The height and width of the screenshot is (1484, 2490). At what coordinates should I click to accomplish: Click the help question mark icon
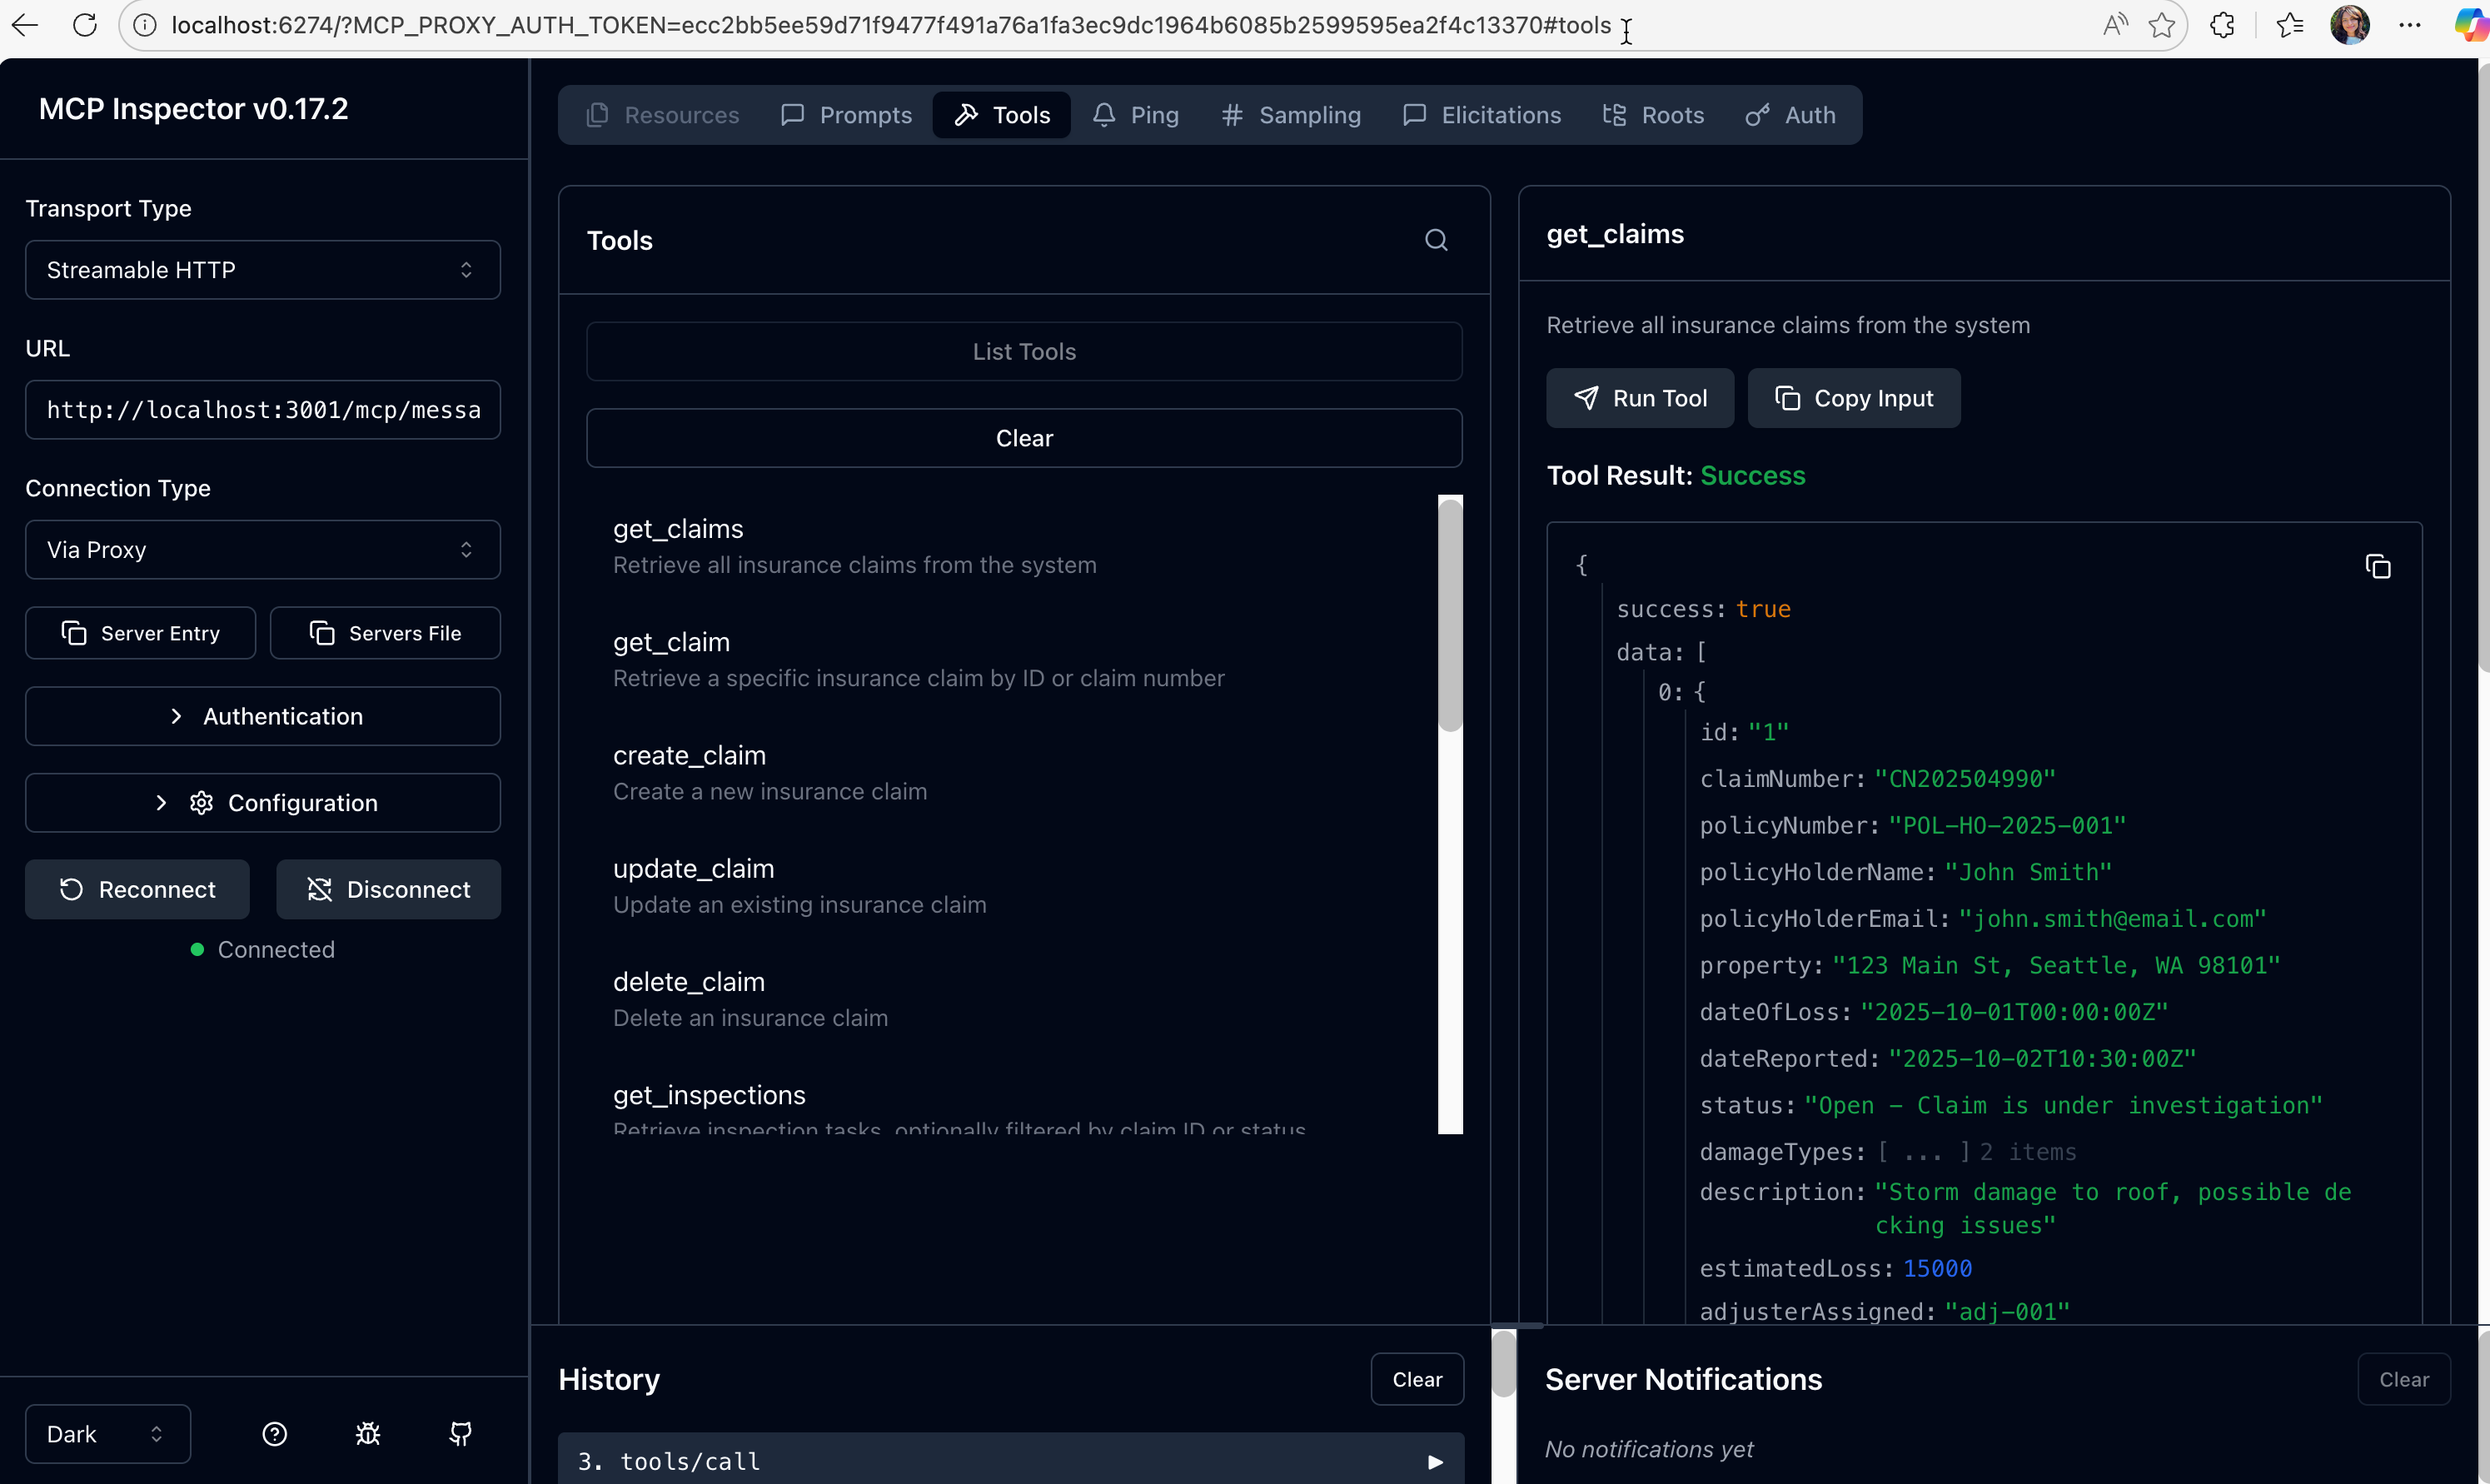pos(274,1433)
